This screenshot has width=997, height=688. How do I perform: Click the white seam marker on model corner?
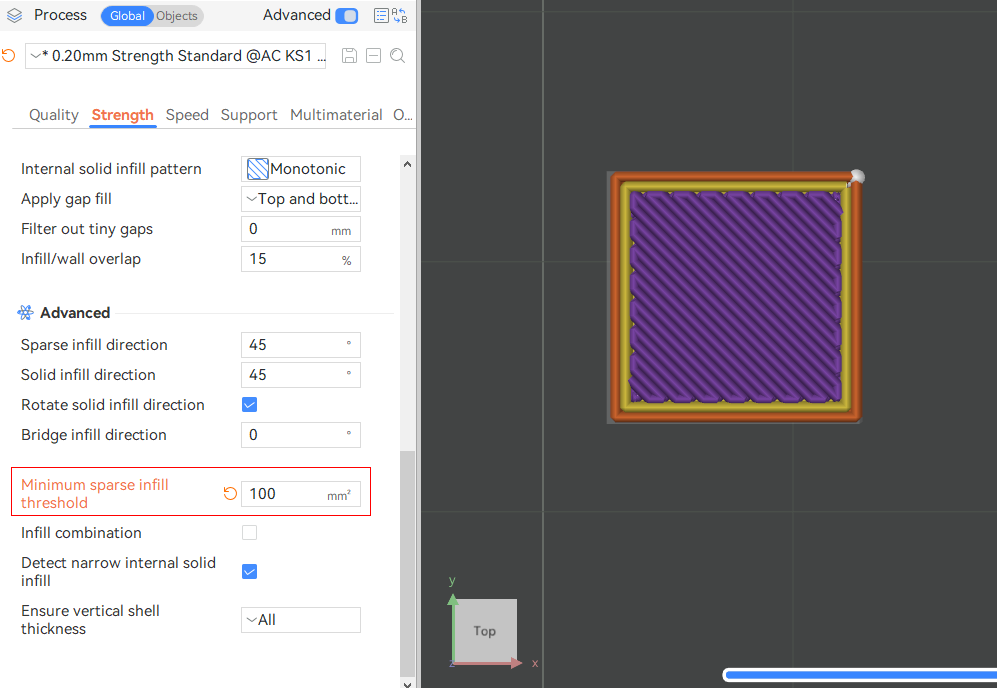coord(857,177)
